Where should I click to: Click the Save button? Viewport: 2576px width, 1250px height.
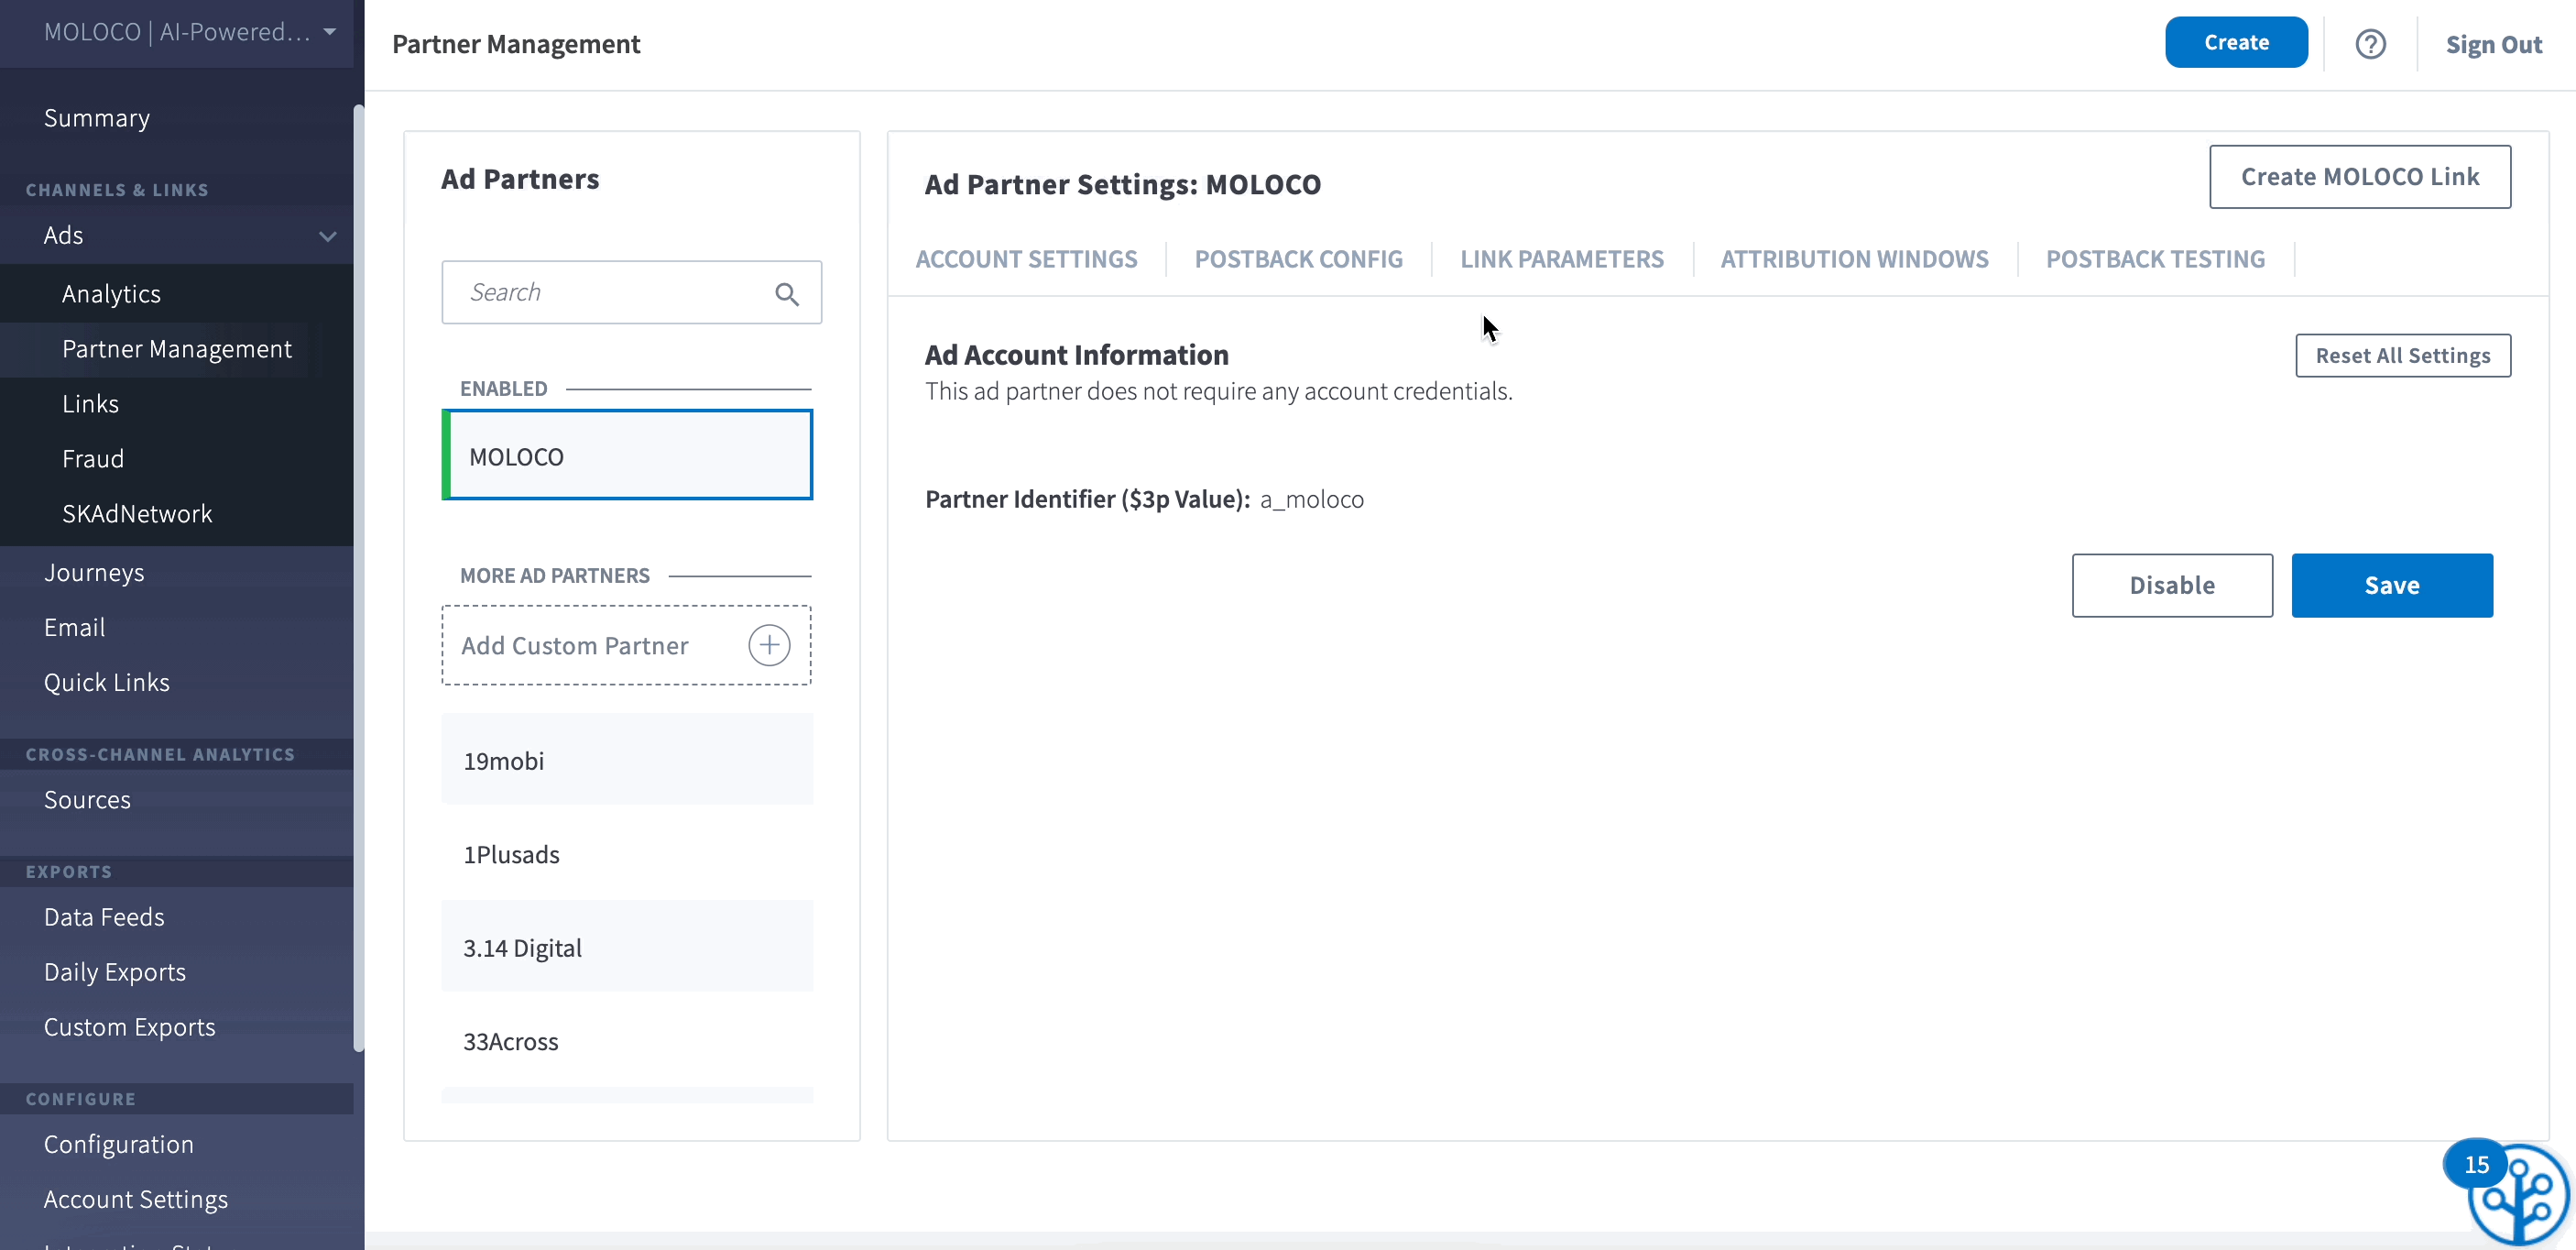[2391, 585]
